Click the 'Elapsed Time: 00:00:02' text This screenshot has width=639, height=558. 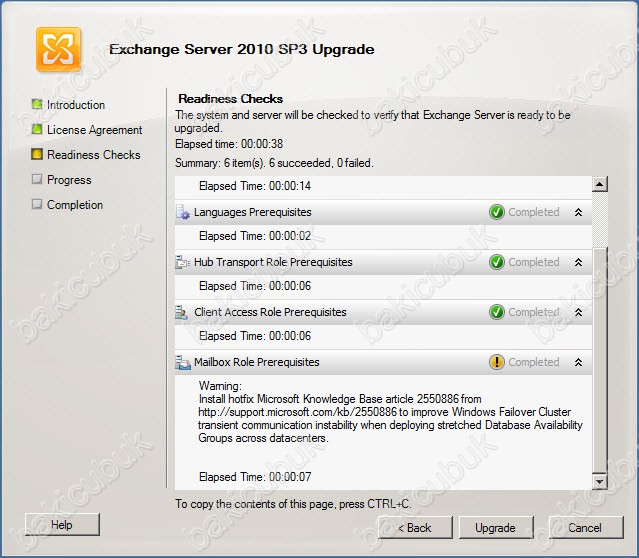point(255,236)
